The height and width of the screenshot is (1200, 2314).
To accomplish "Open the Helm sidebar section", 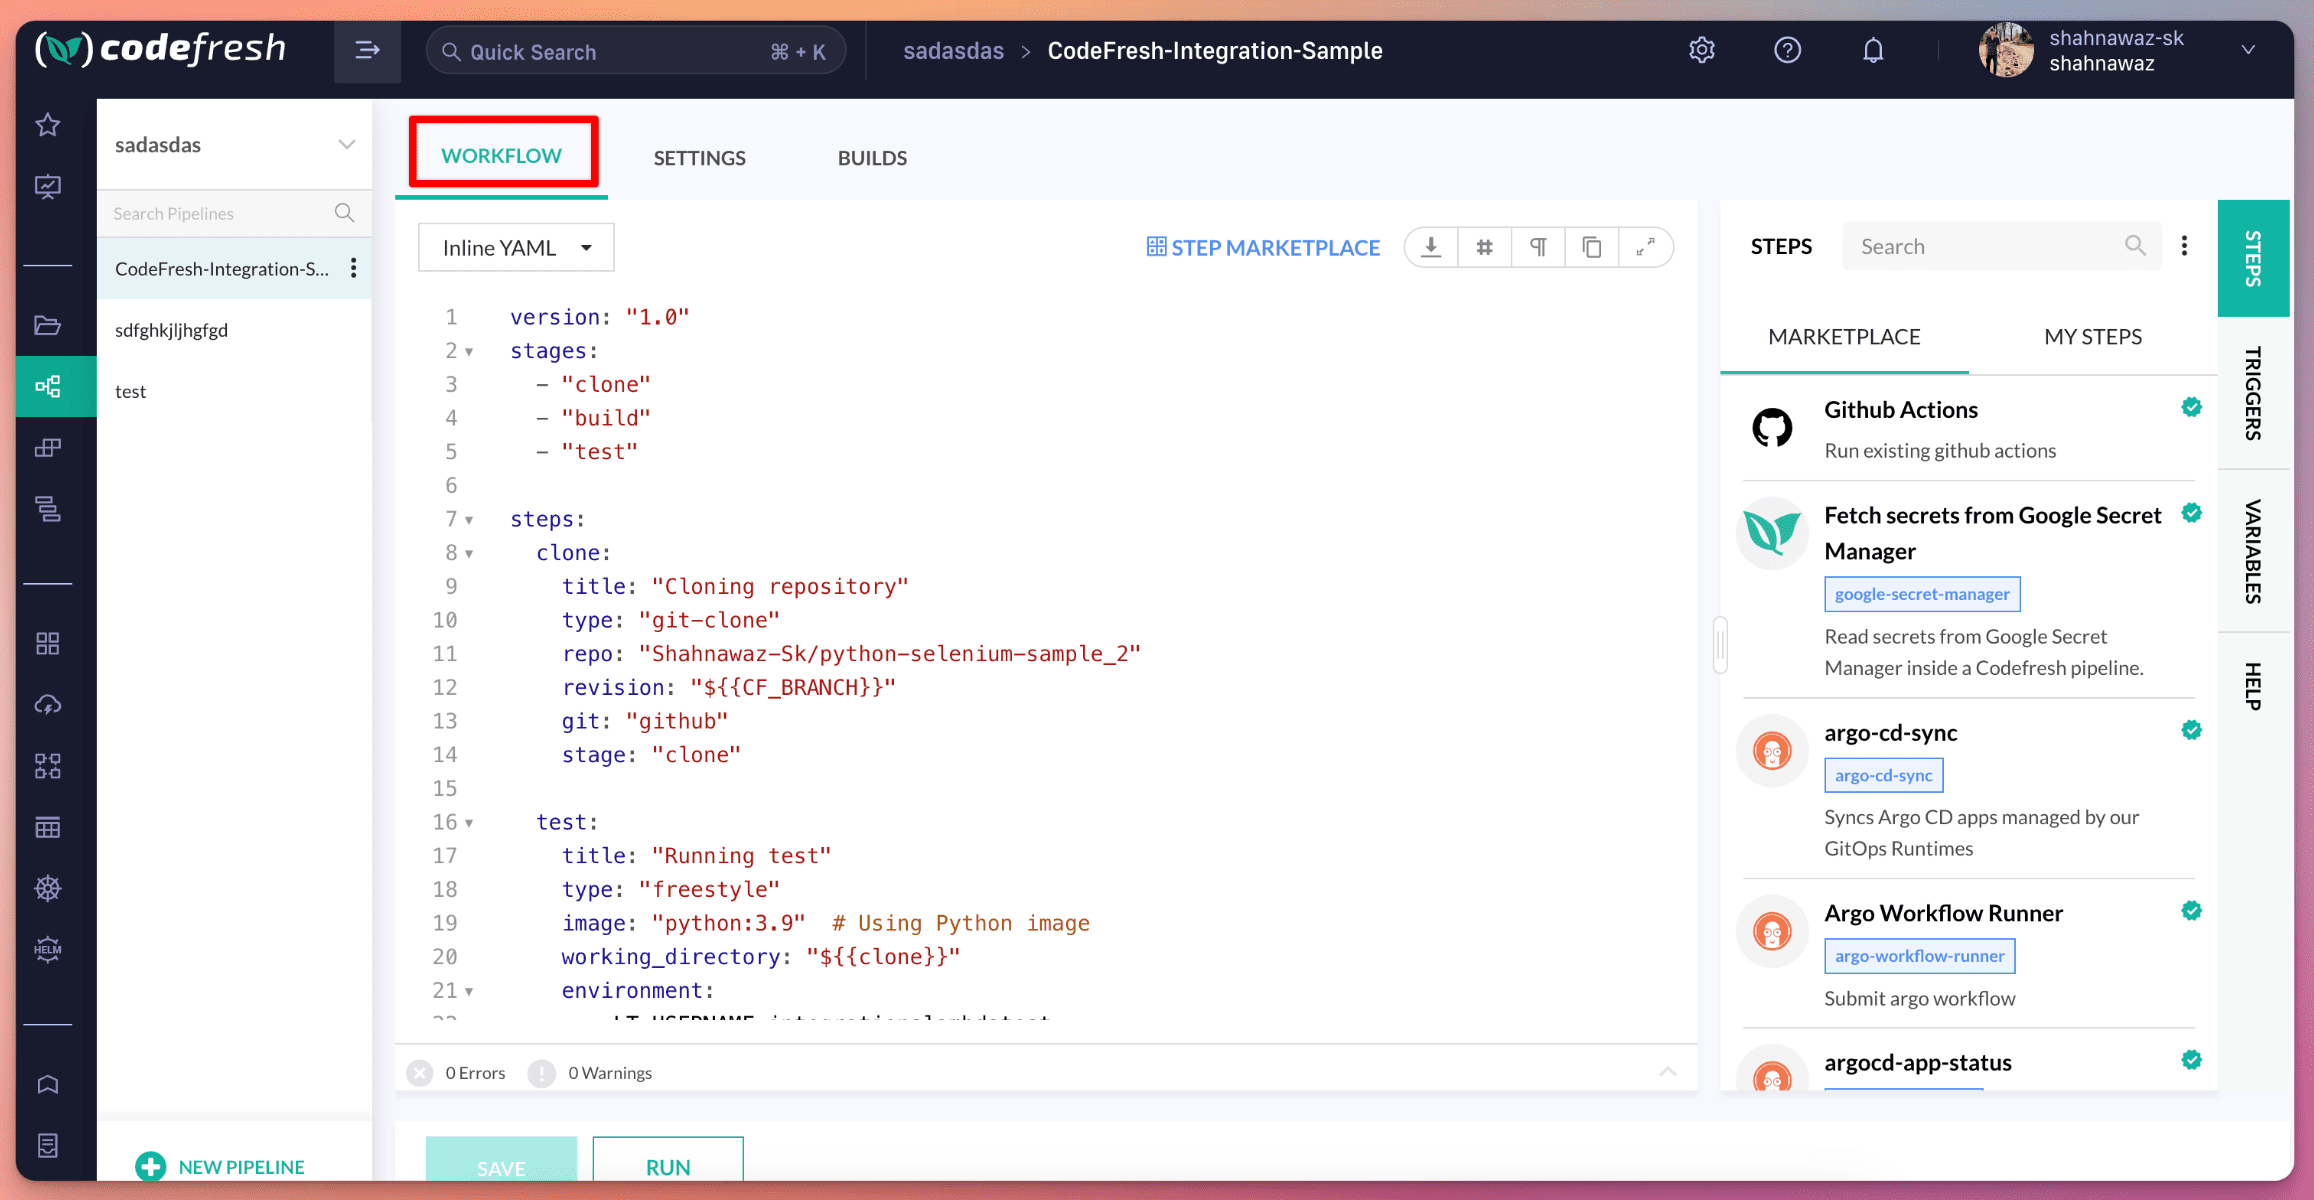I will [47, 949].
